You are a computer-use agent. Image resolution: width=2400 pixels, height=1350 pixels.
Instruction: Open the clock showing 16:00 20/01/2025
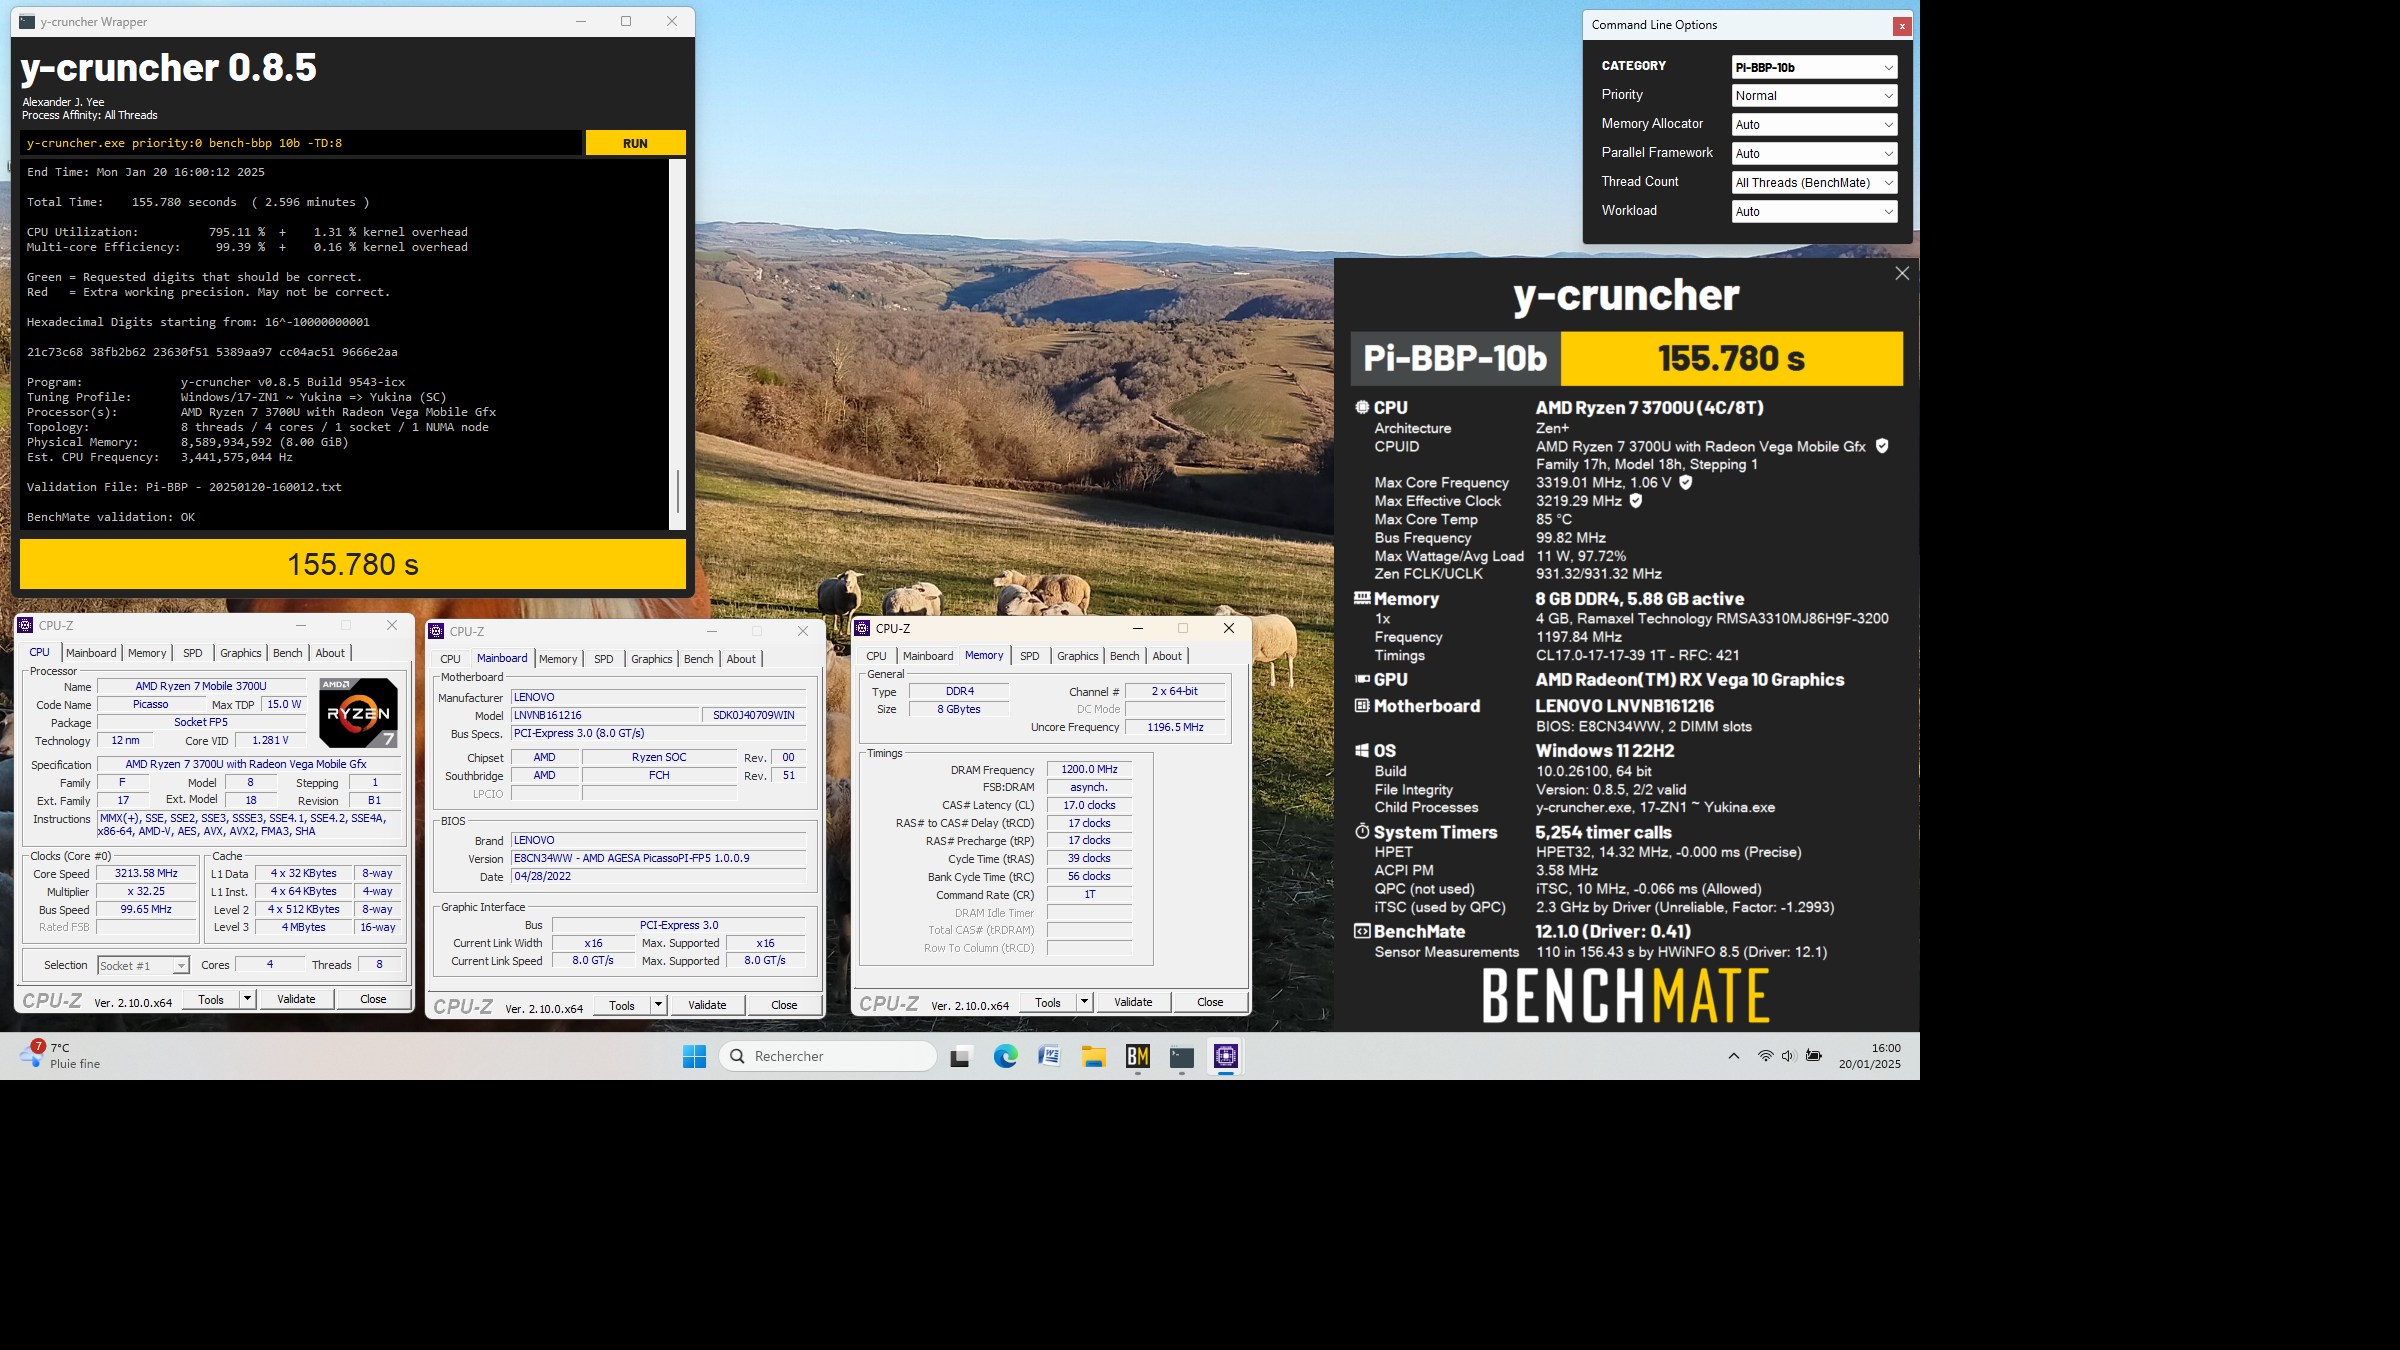1869,1056
